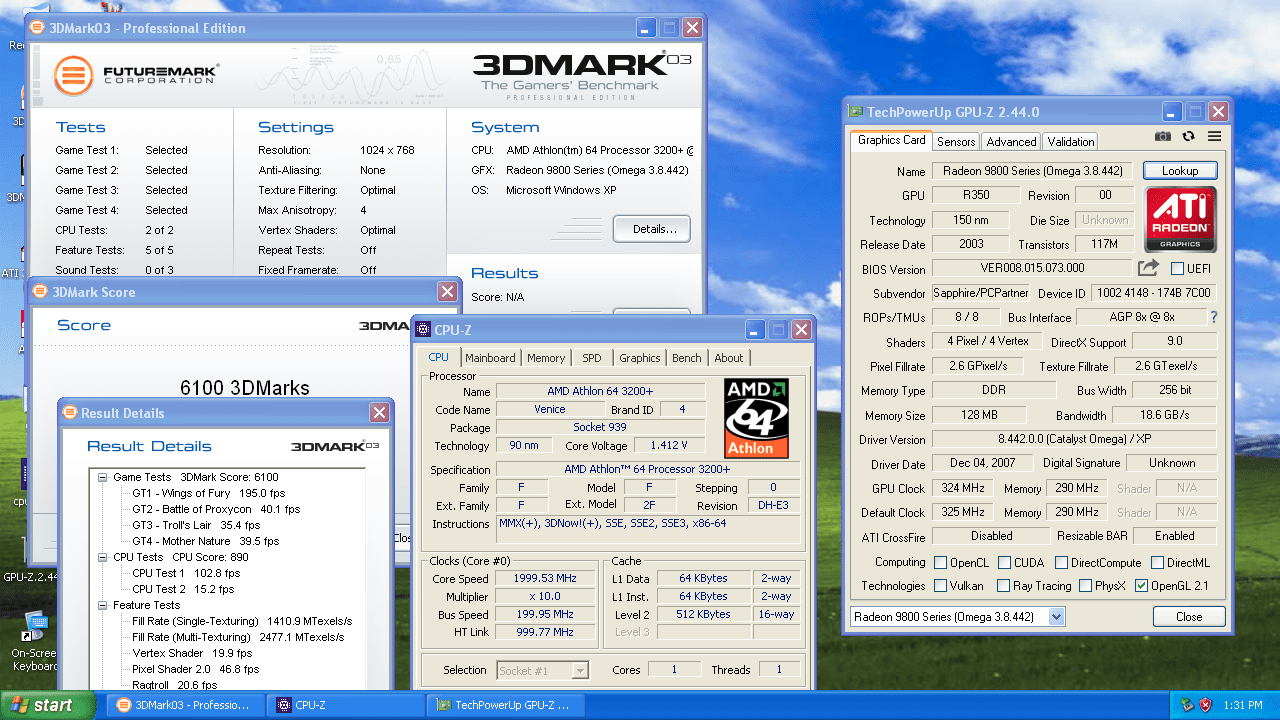Screen dimensions: 1280x720
Task: Click taskbar clock 1:31 PM
Action: click(x=1242, y=705)
